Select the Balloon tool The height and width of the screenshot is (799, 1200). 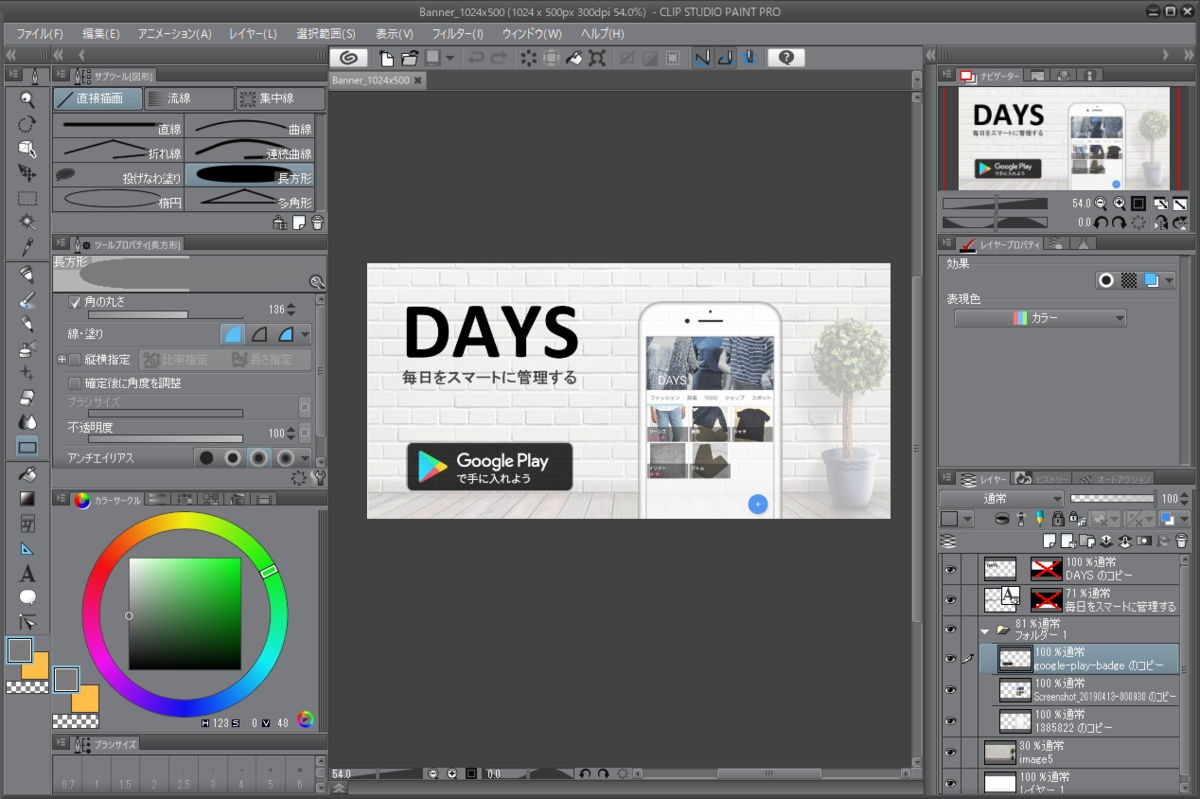(x=27, y=598)
